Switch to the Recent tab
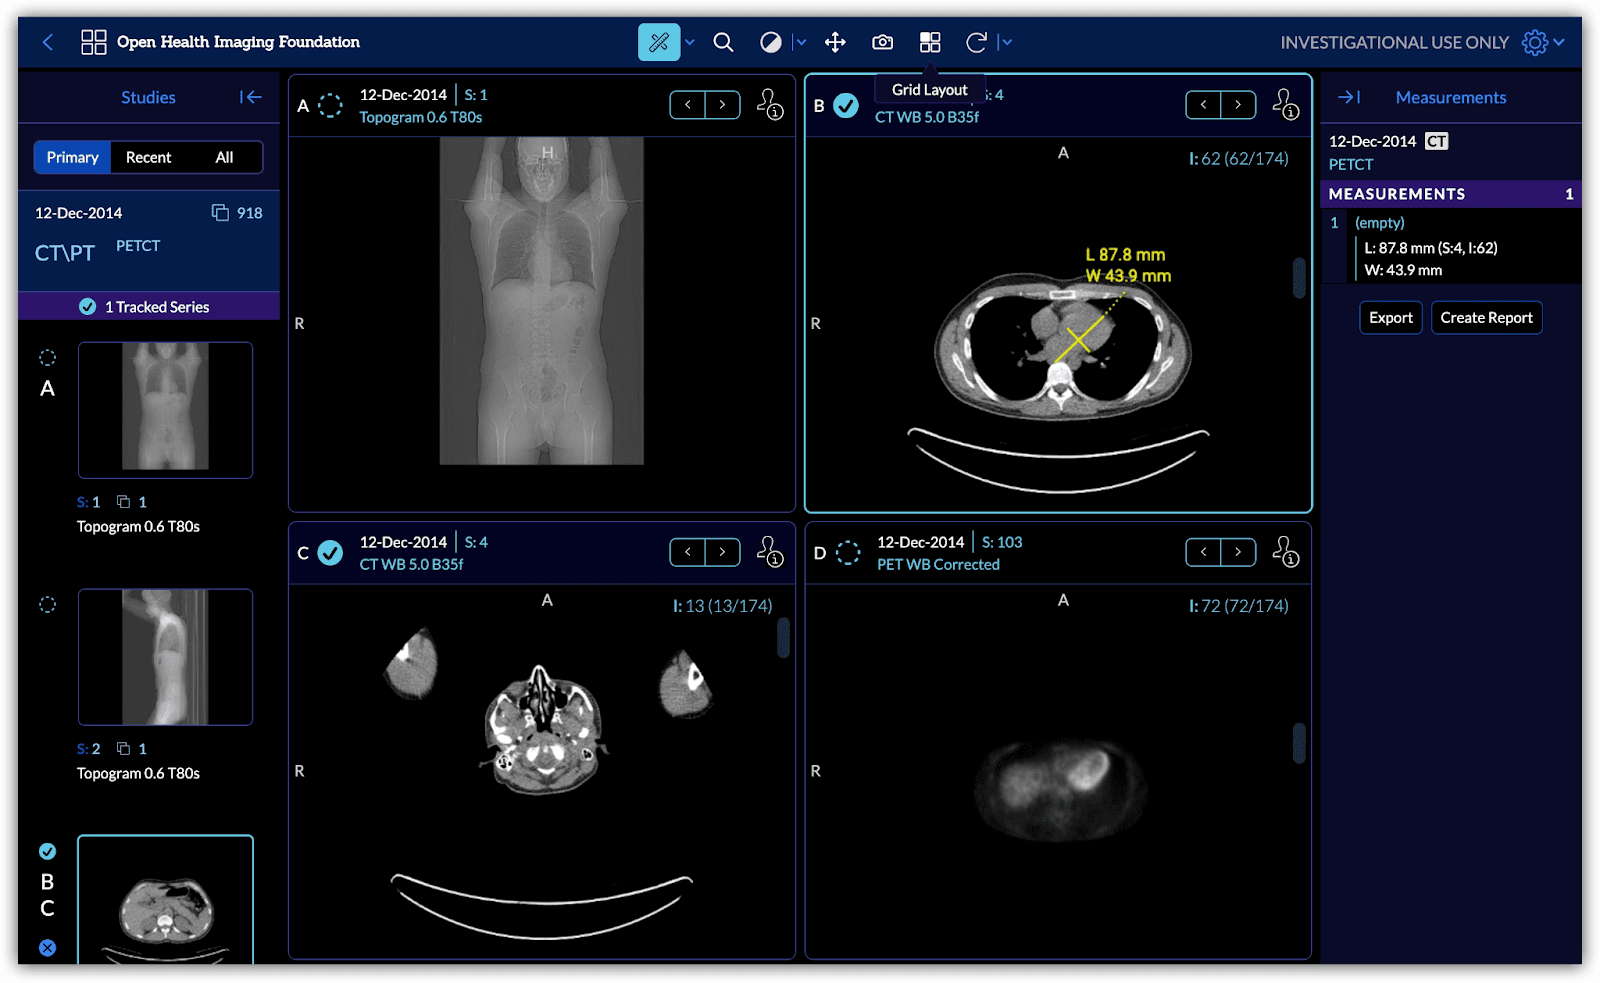1600x983 pixels. click(x=148, y=157)
